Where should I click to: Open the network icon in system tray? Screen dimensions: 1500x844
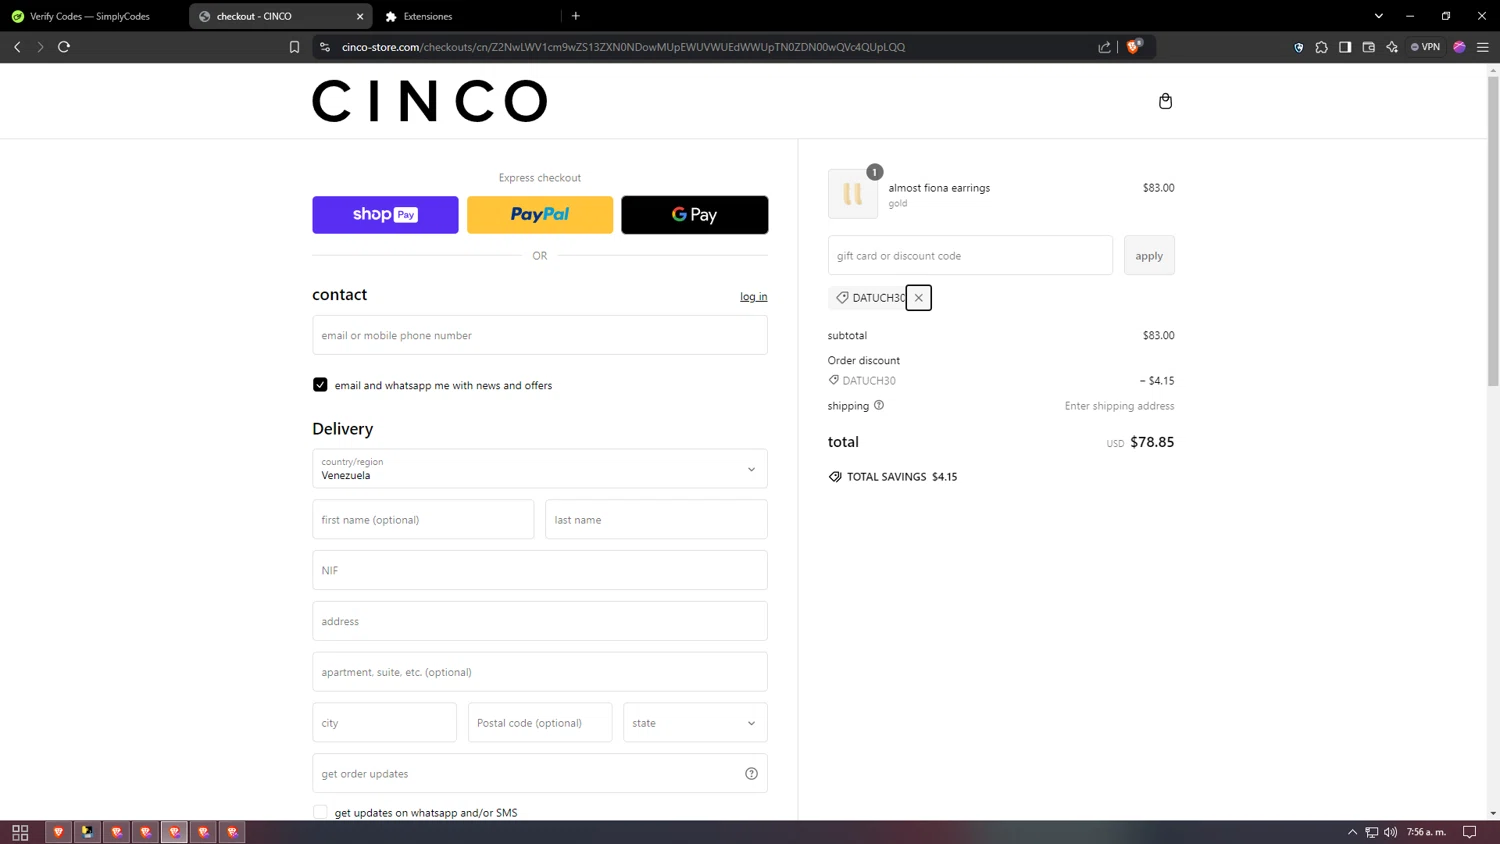(x=1371, y=832)
